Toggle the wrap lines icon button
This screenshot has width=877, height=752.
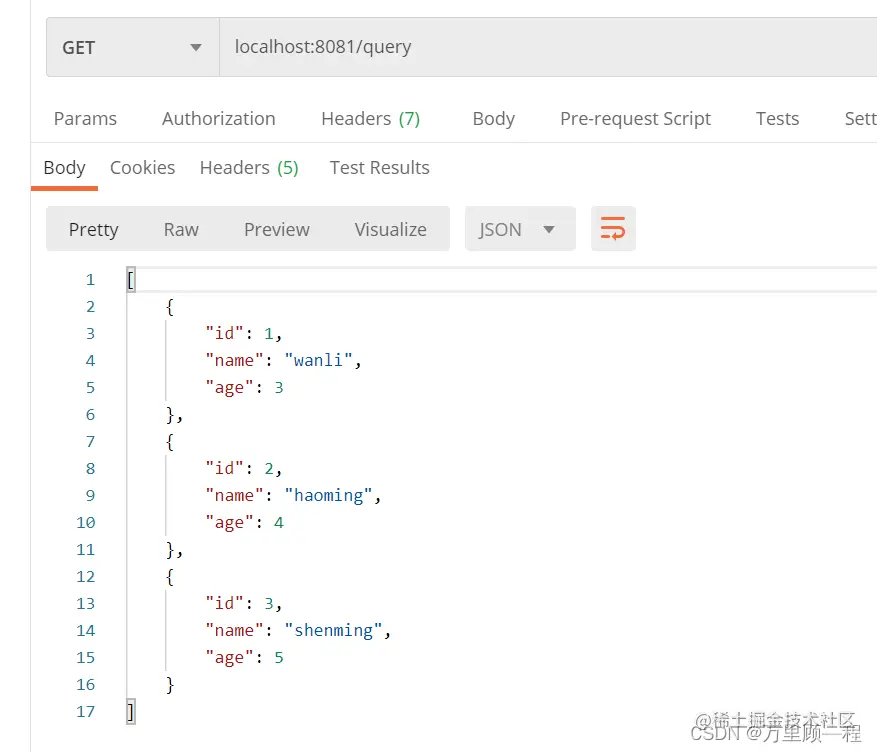(613, 229)
